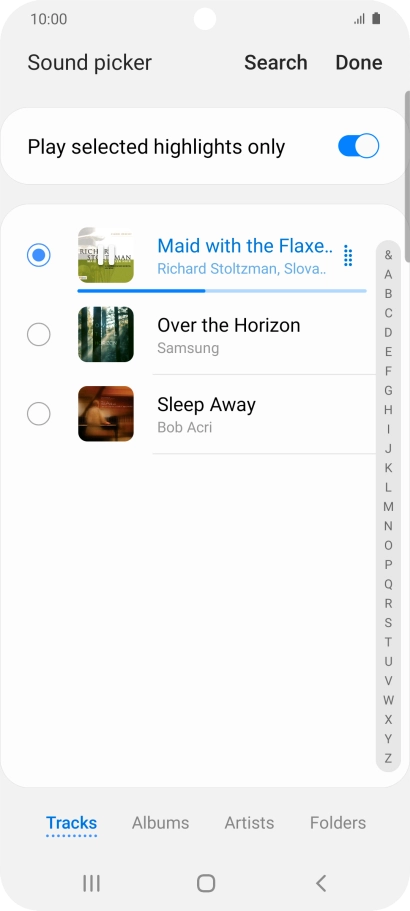Open Over the Horizon album artwork
Screen dimensions: 410x911
click(106, 335)
